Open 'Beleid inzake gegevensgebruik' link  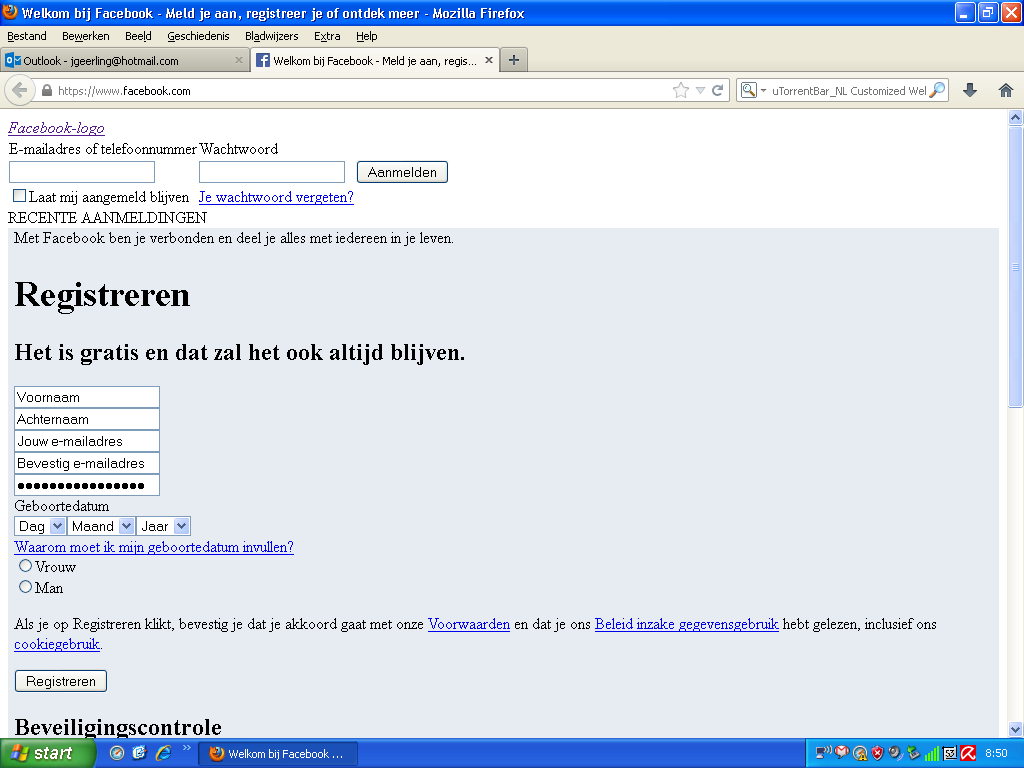[686, 624]
